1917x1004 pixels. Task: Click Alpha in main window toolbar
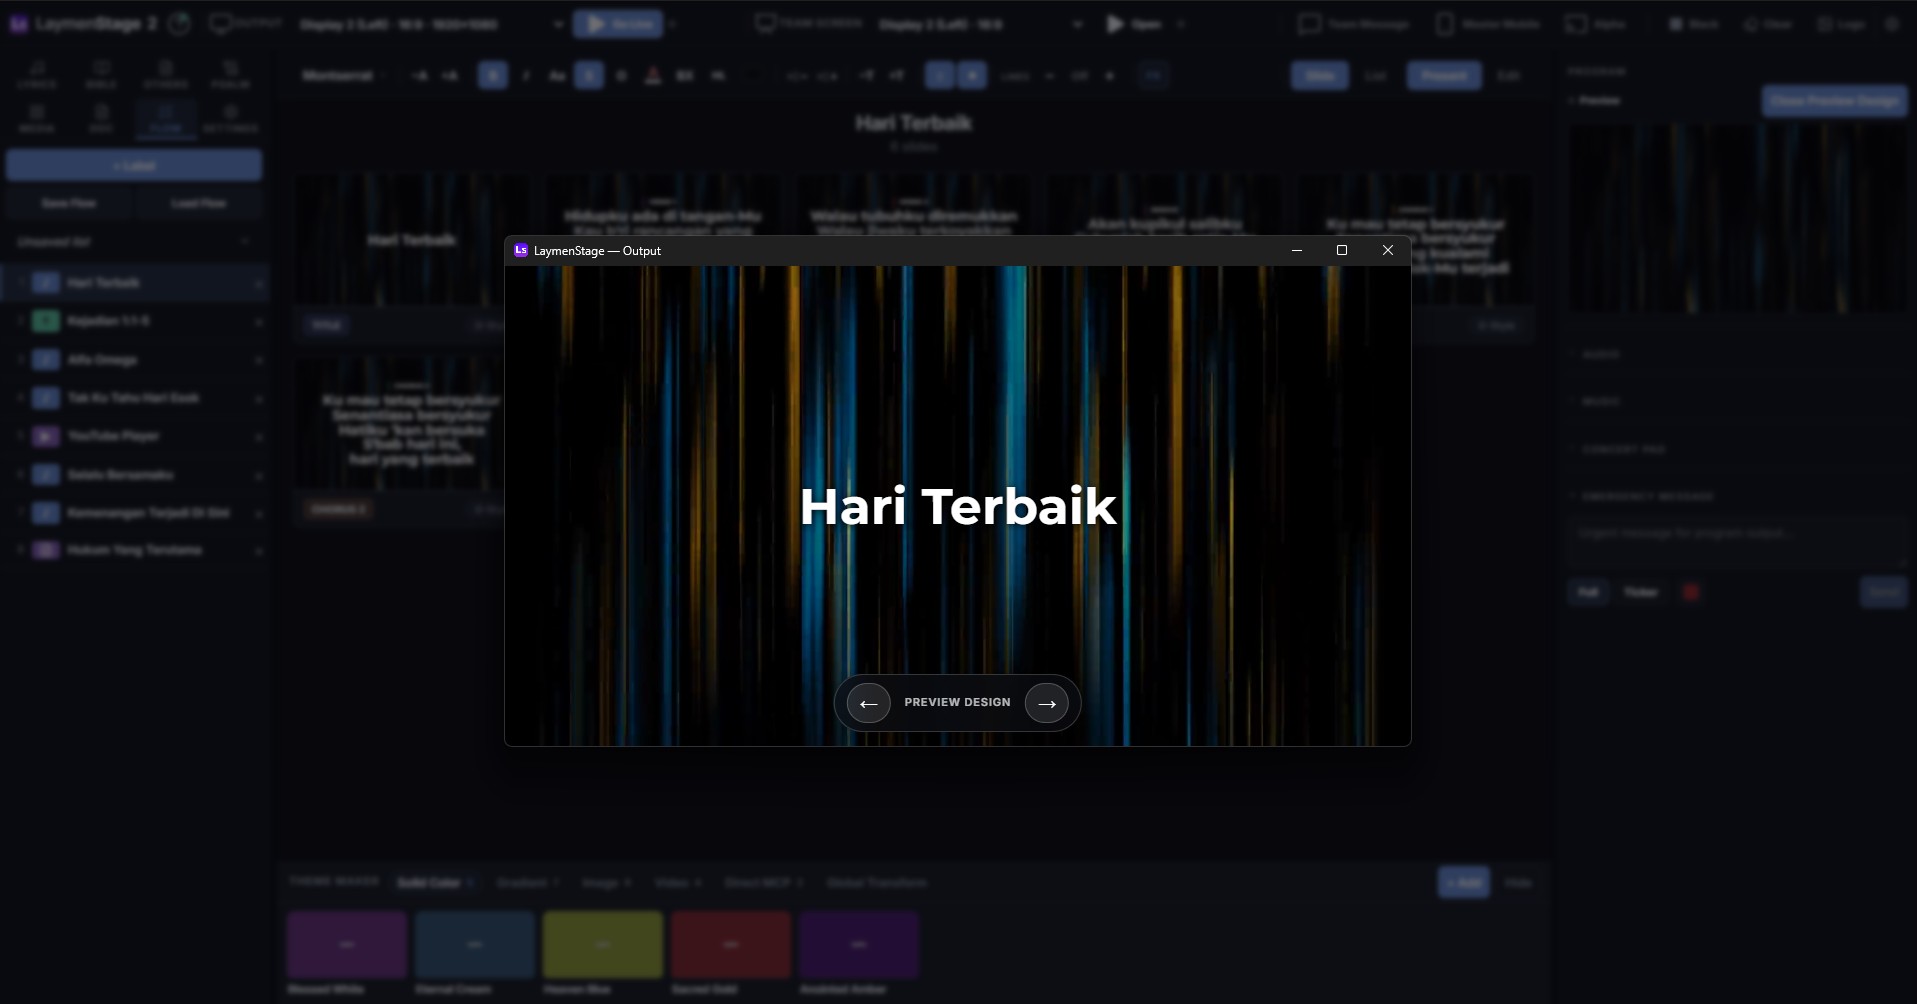(x=1596, y=24)
